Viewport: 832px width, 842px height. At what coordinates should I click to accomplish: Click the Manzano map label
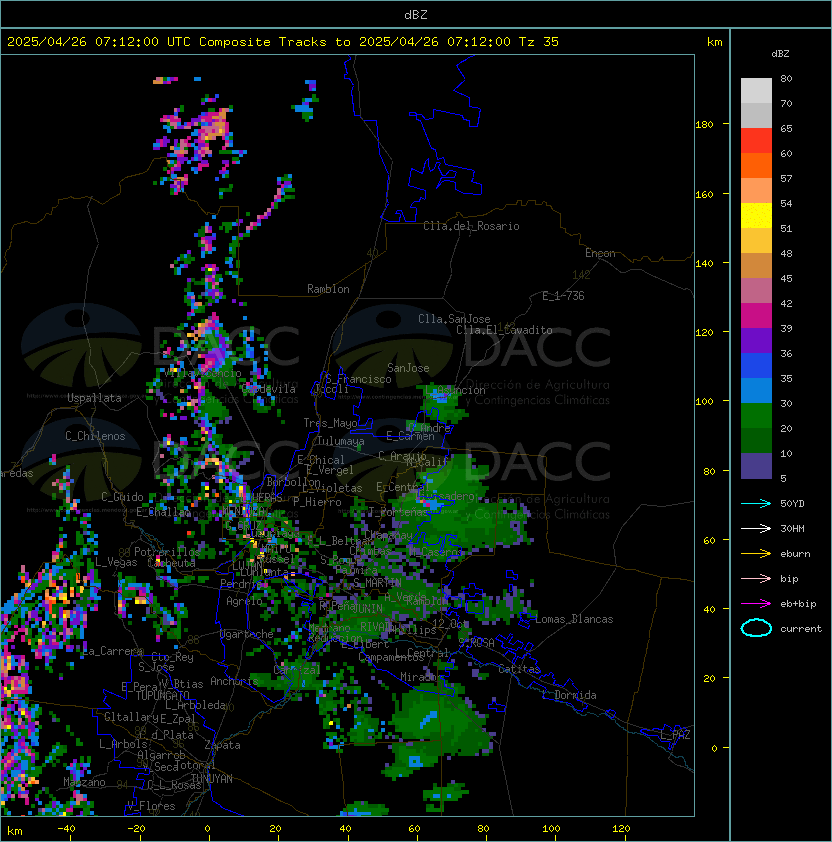click(x=84, y=782)
